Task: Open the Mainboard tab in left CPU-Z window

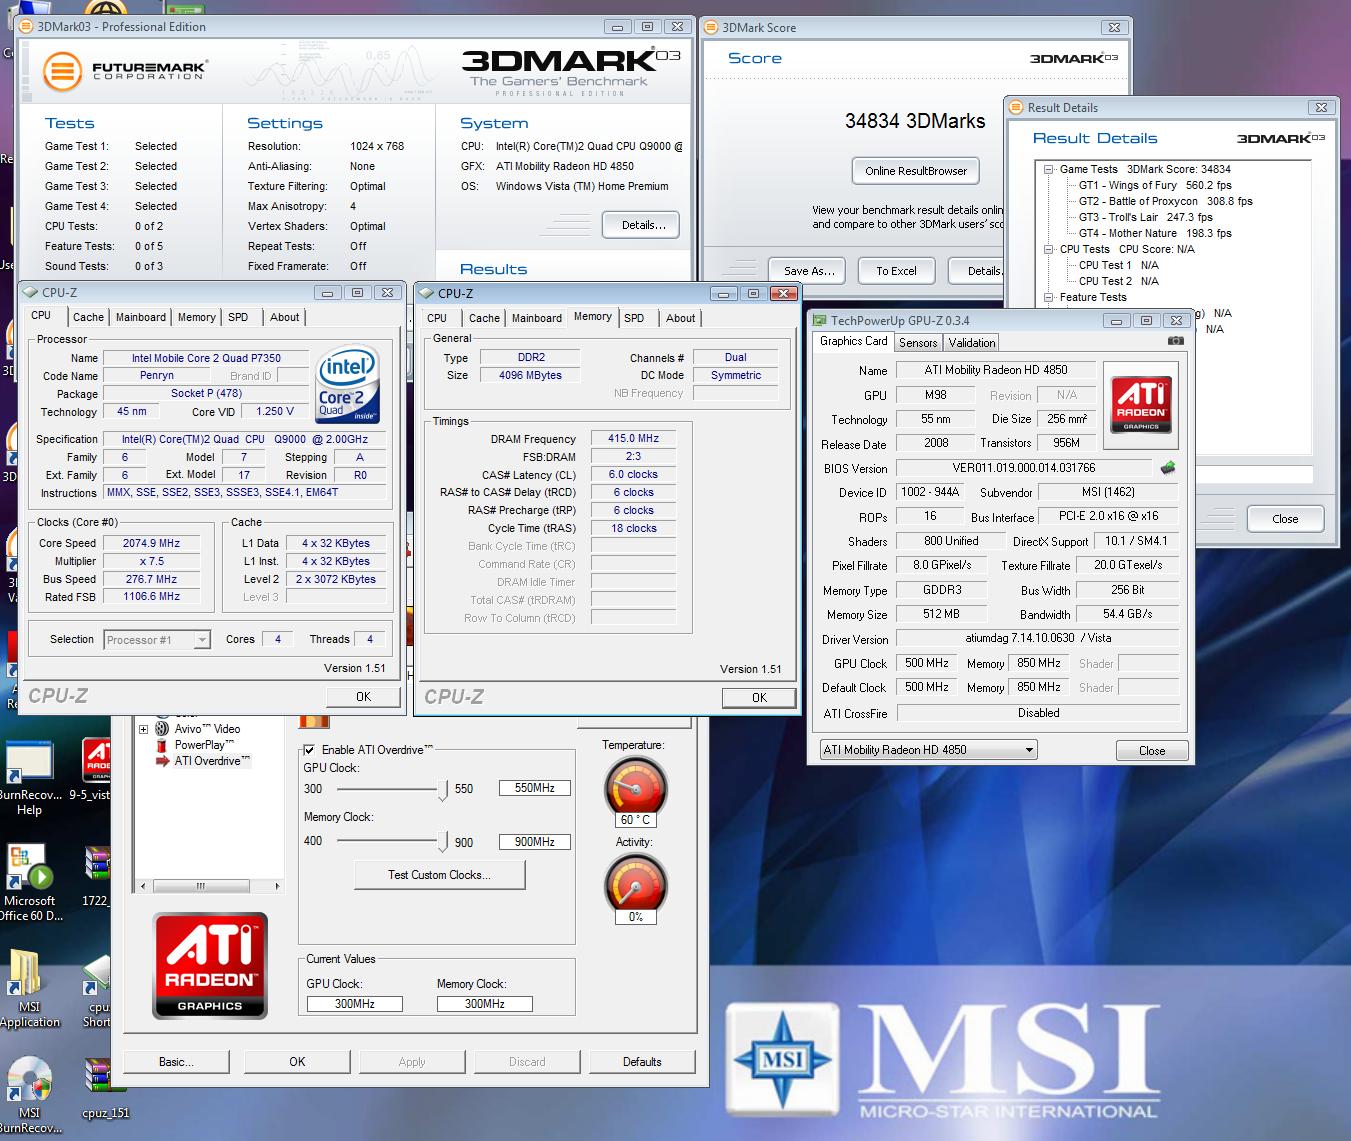Action: click(141, 317)
